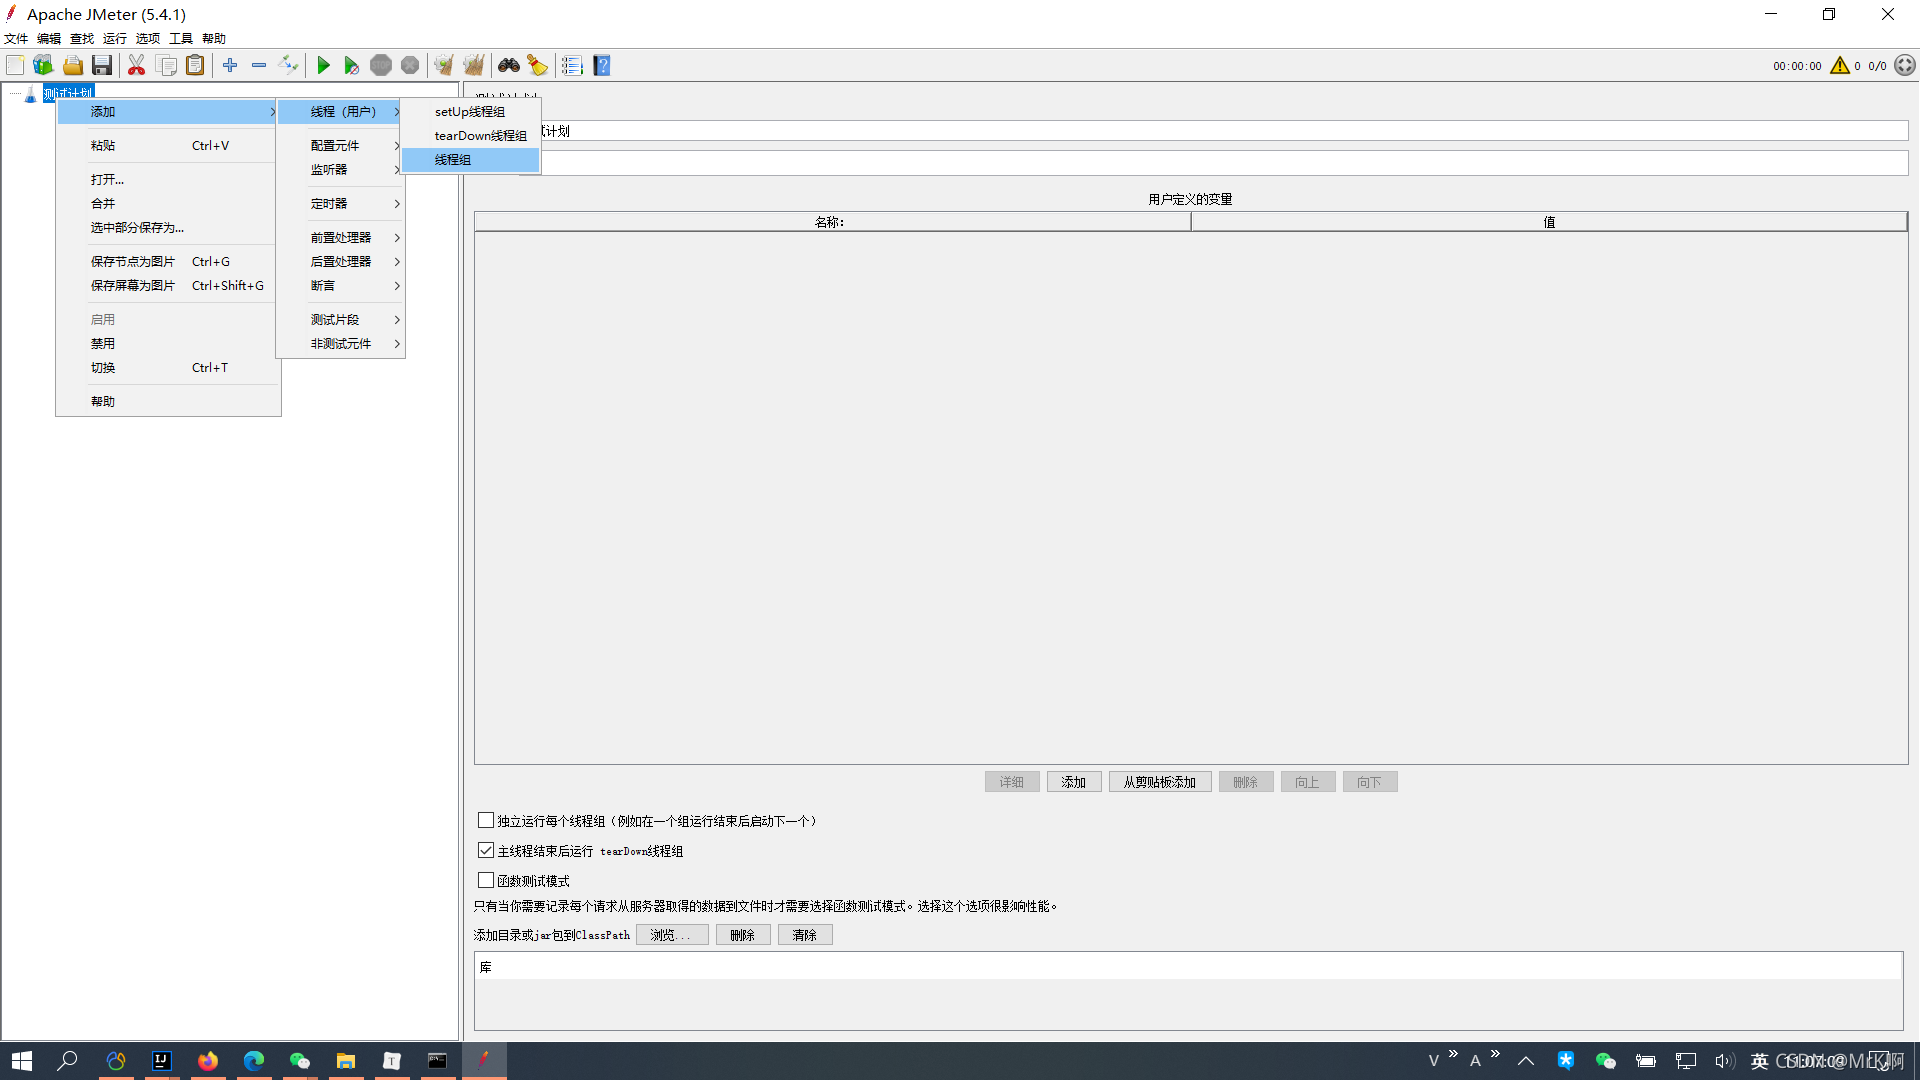Image resolution: width=1920 pixels, height=1080 pixels.
Task: Choose setUp线程组 menu entry
Action: (x=470, y=112)
